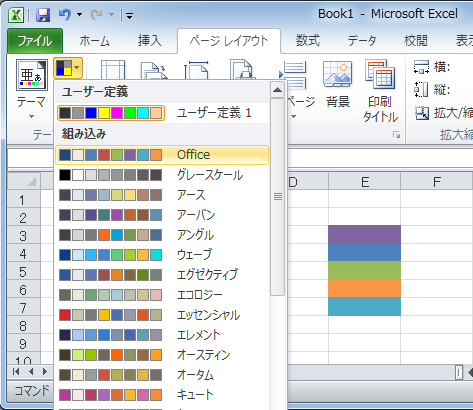Click the Excel application icon in title bar

[x=16, y=15]
